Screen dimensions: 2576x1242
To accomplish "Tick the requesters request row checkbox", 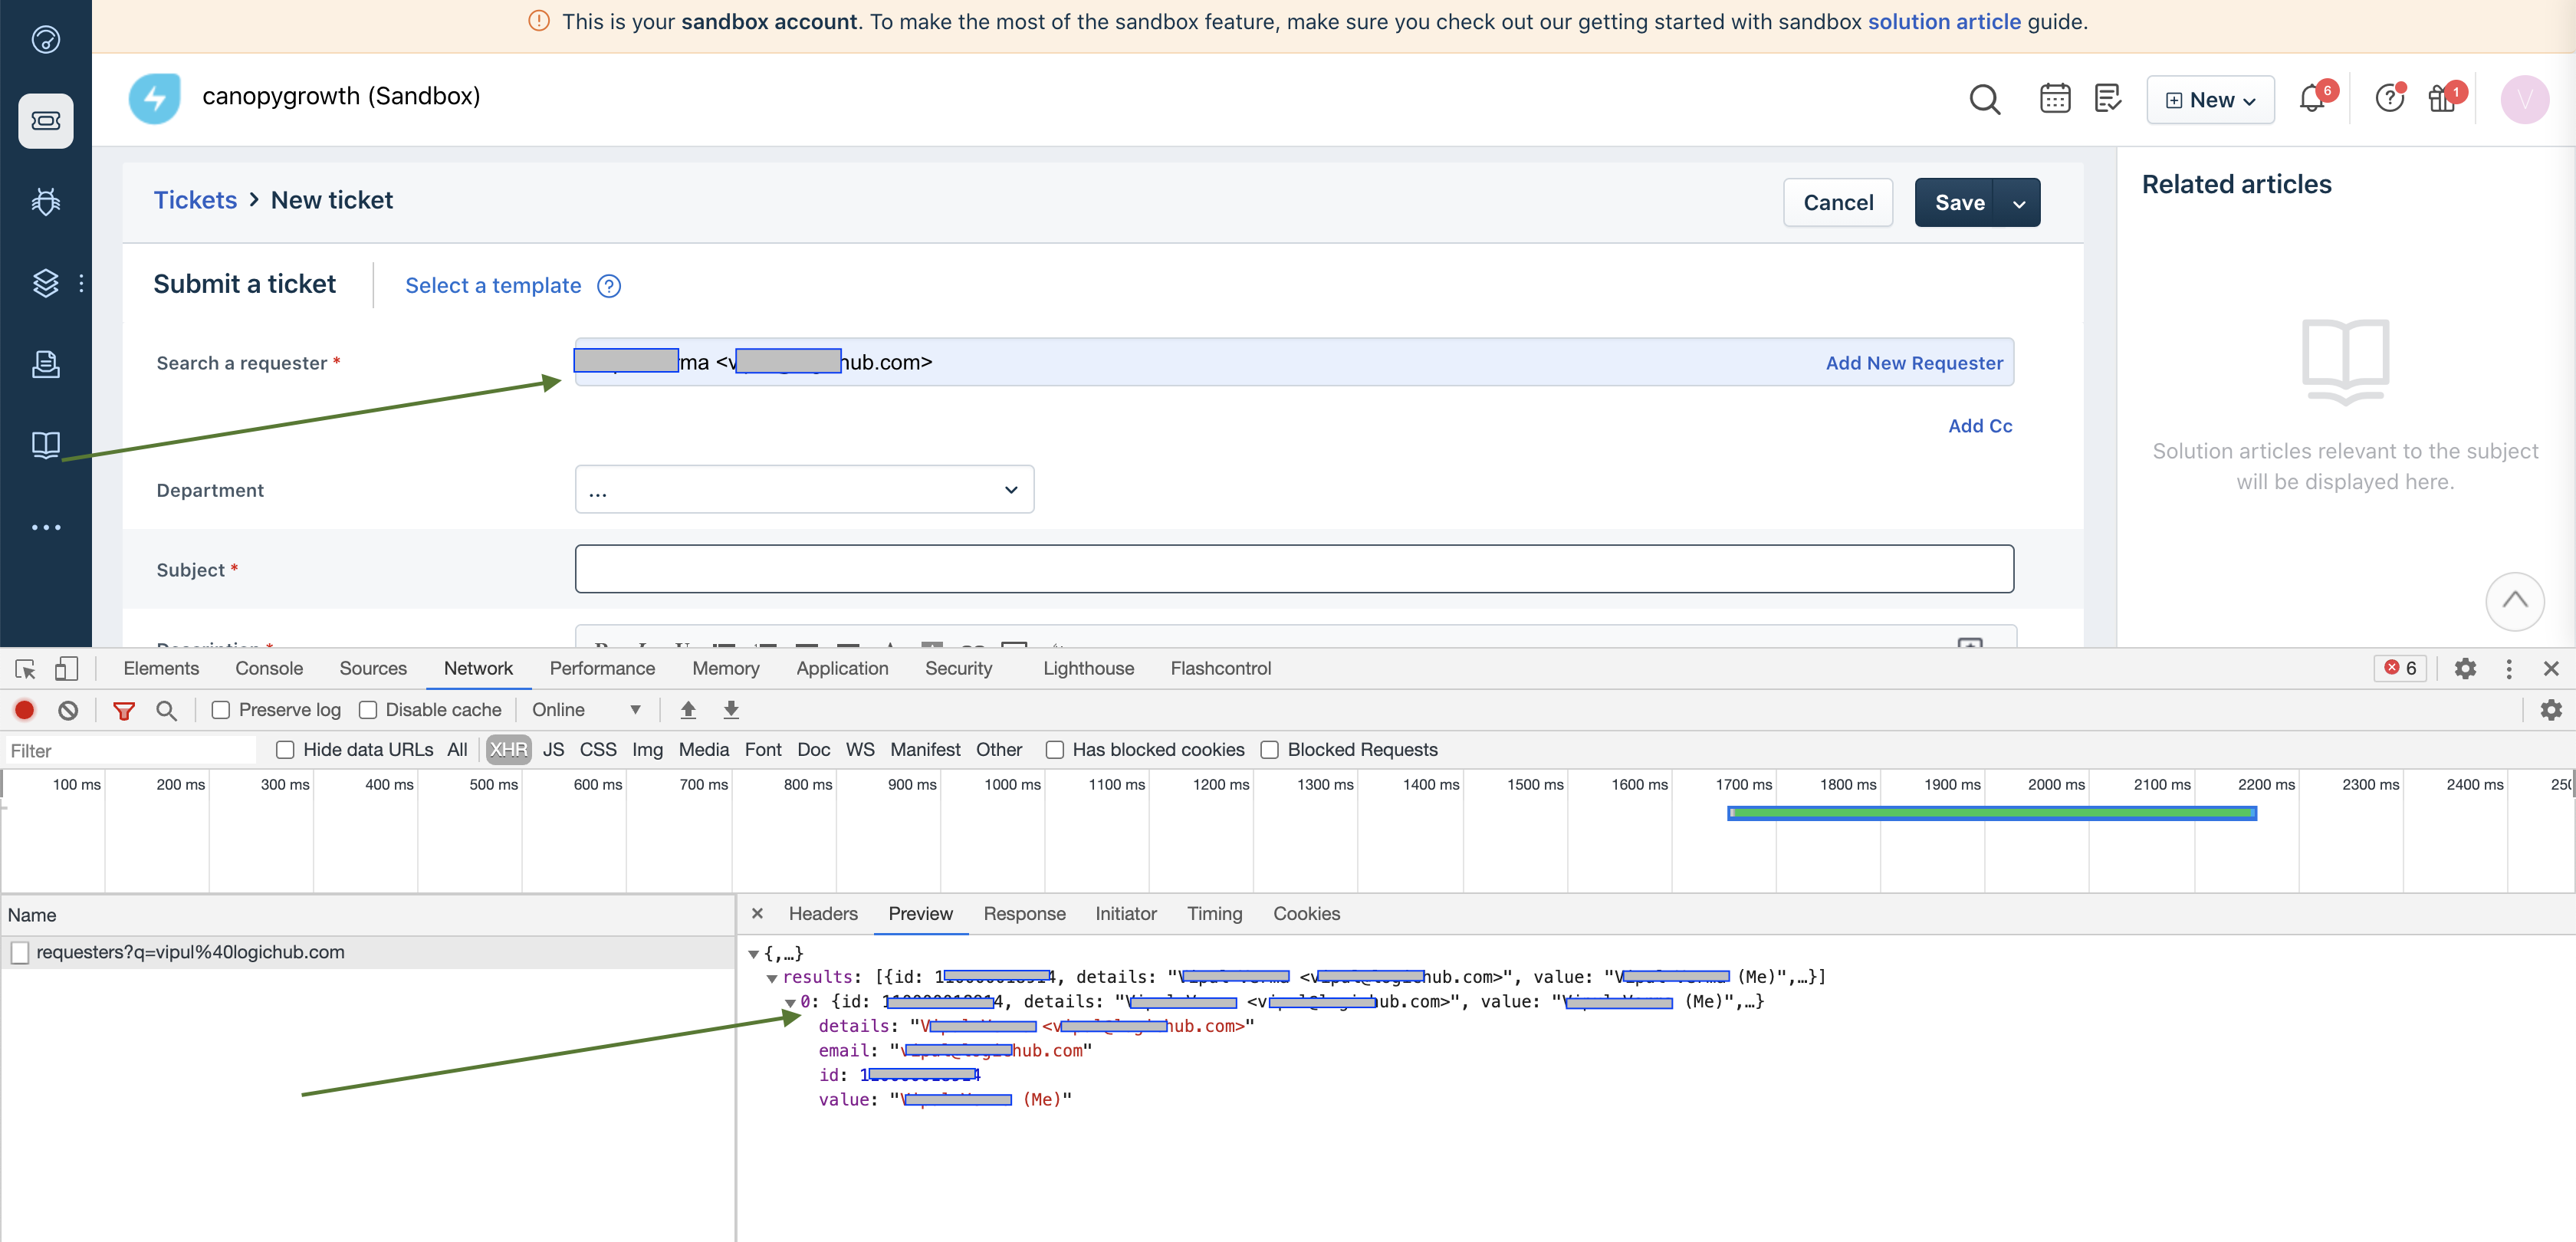I will 20,953.
